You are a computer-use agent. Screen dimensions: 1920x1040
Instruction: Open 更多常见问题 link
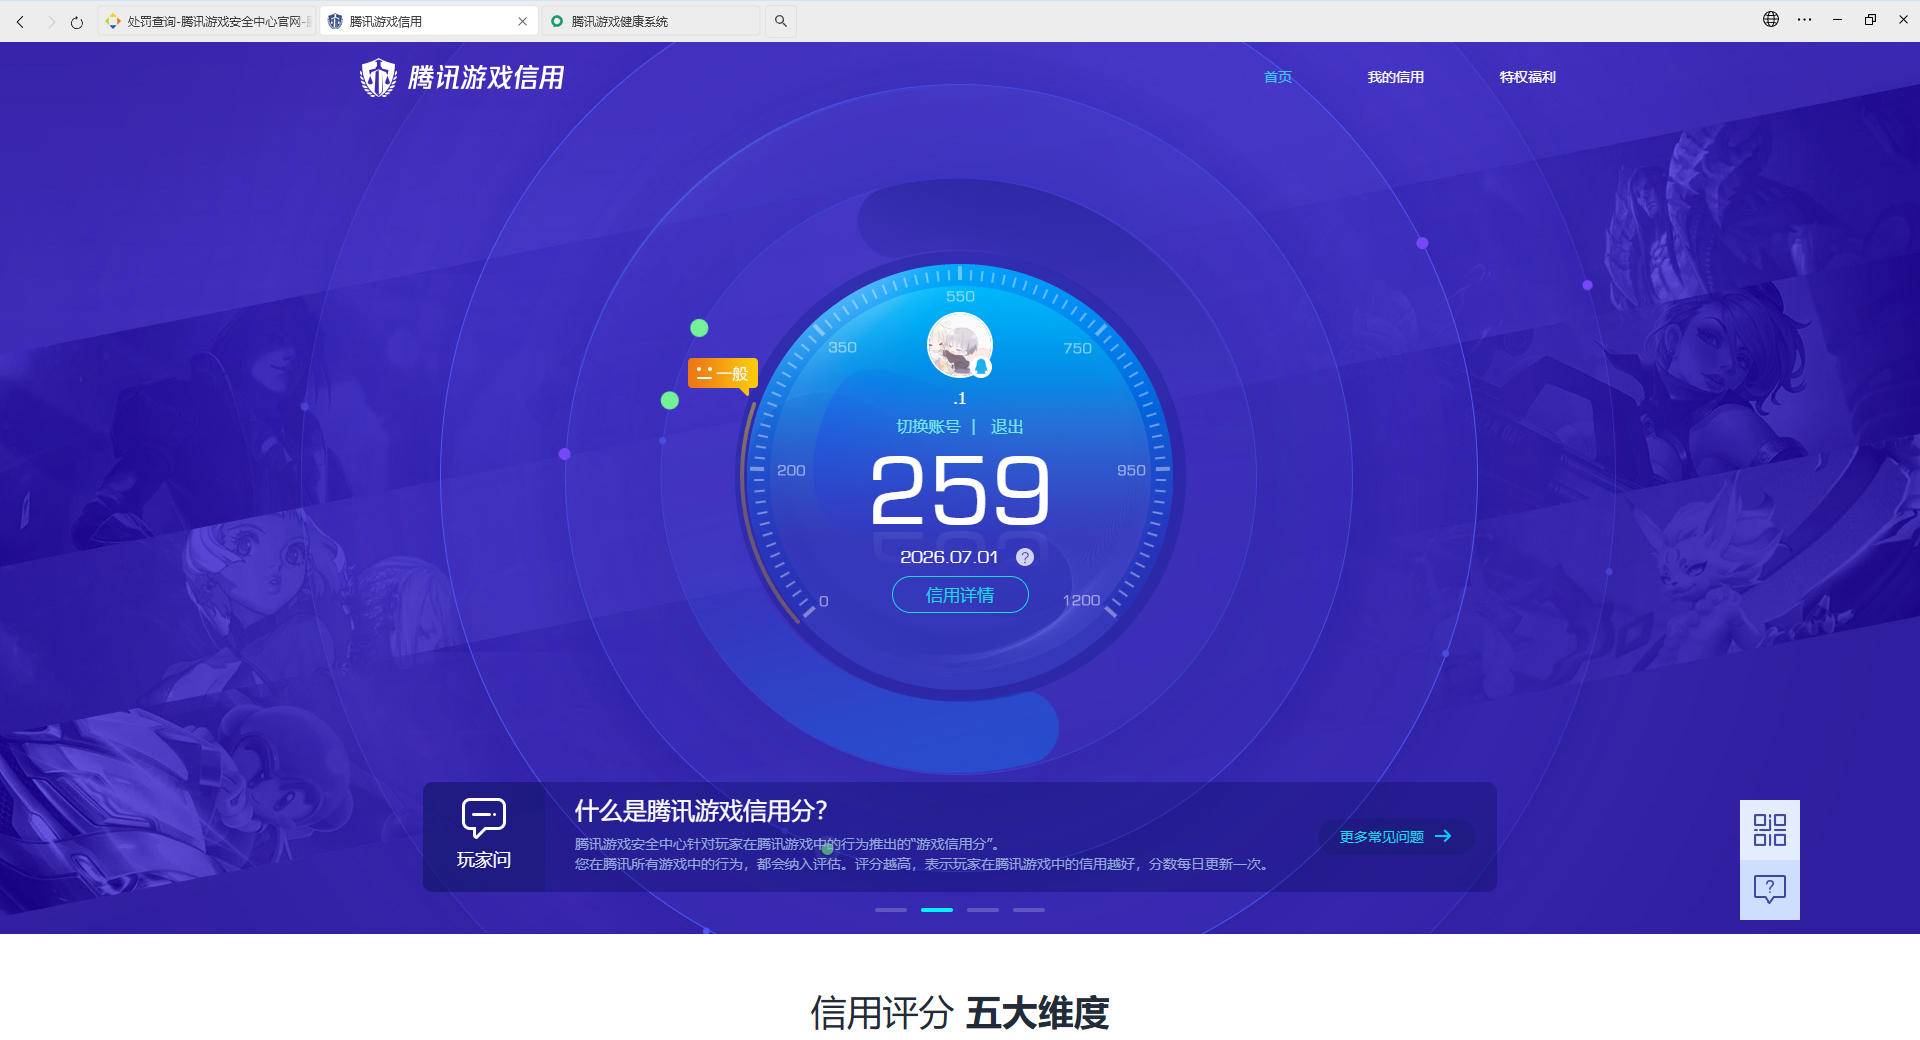coord(1382,837)
